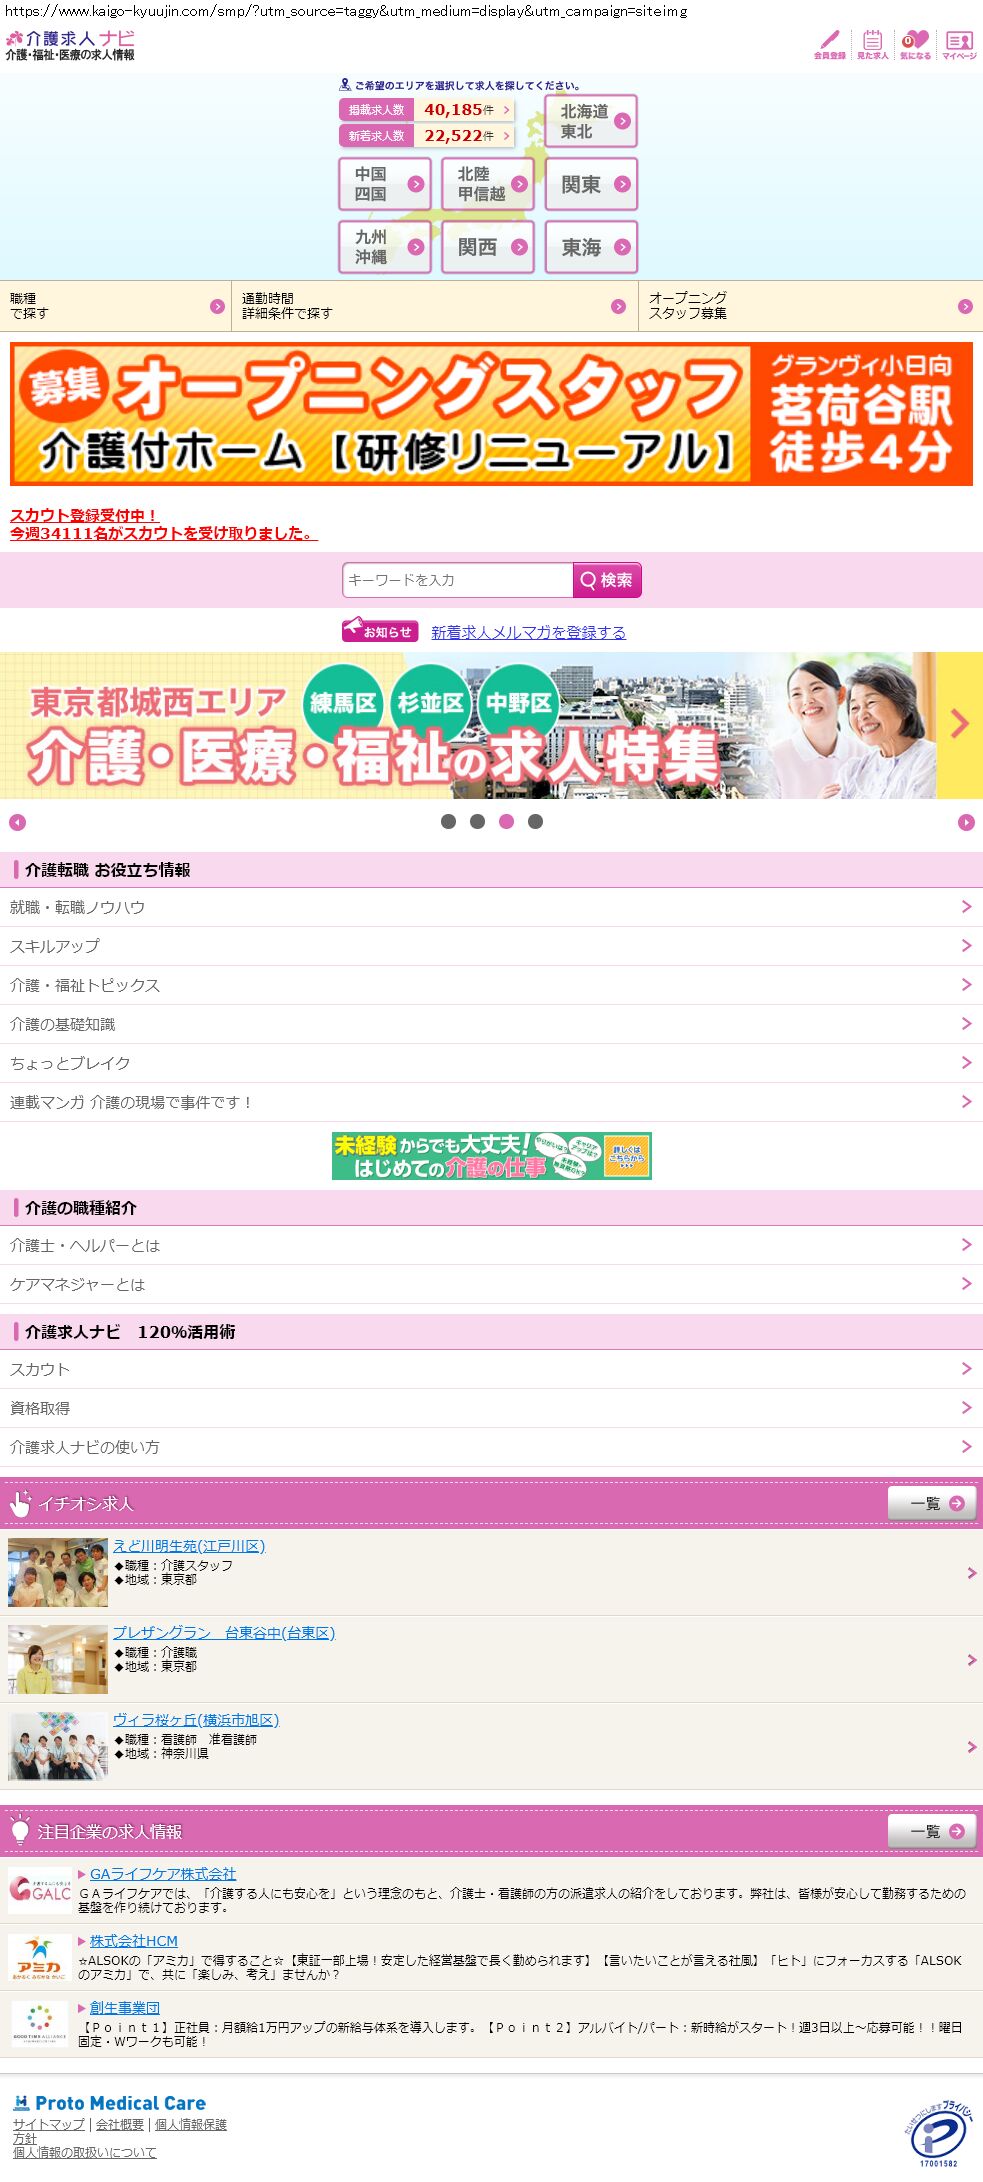Expand the 就職・転職ノウハウ row
Image resolution: width=983 pixels, height=2182 pixels.
[491, 907]
